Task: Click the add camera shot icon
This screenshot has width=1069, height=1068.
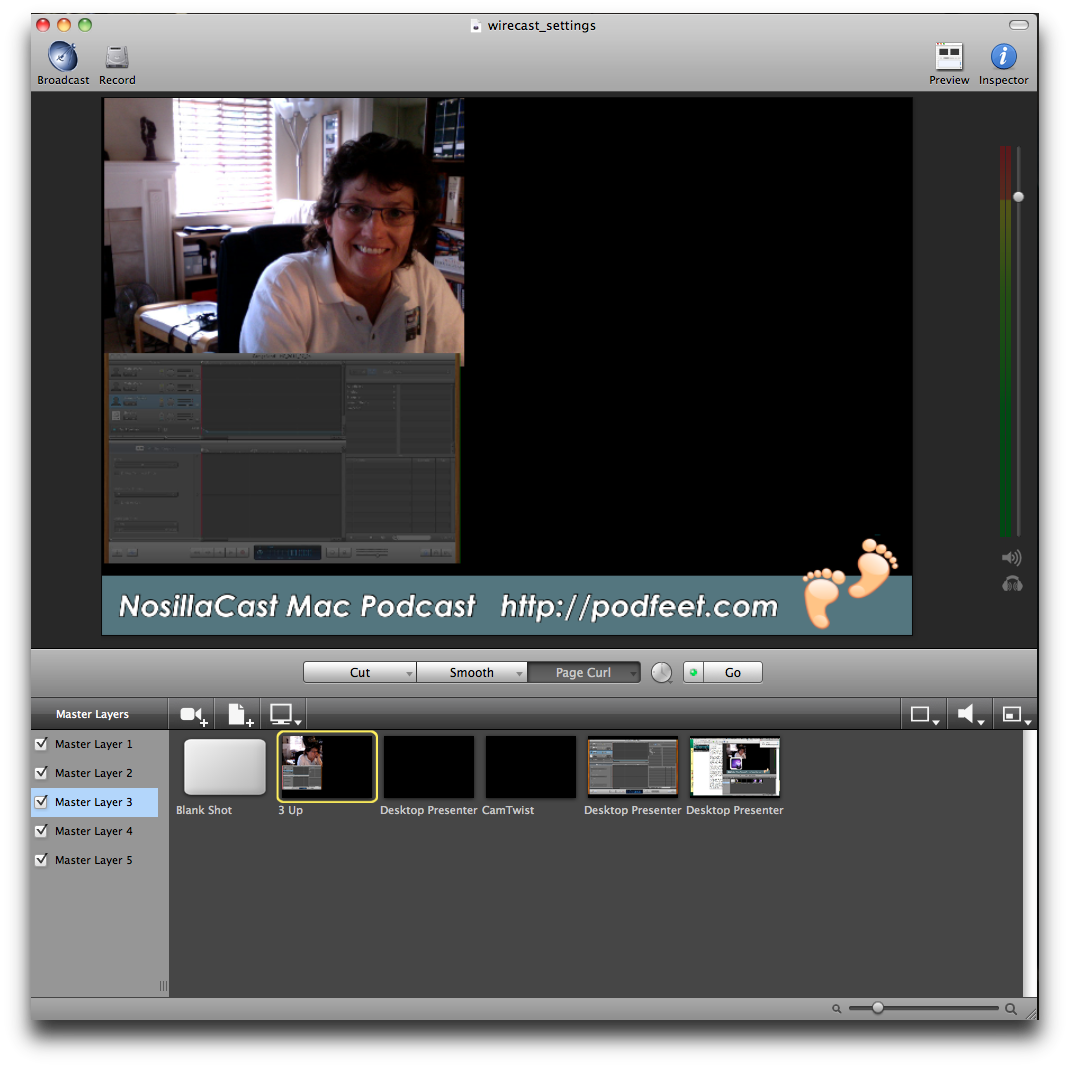Action: (193, 715)
